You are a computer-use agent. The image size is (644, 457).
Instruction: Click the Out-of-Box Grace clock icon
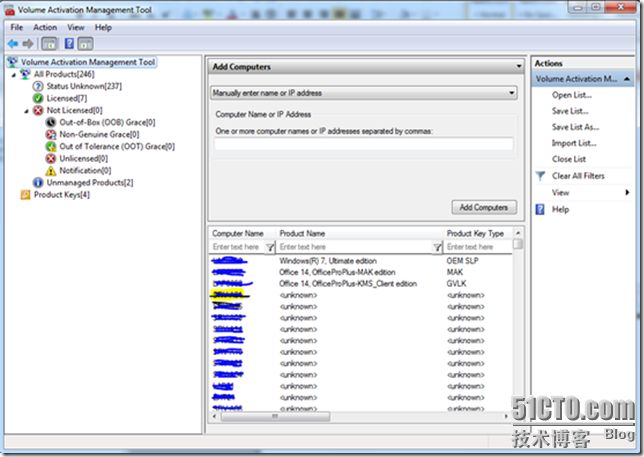pos(51,122)
